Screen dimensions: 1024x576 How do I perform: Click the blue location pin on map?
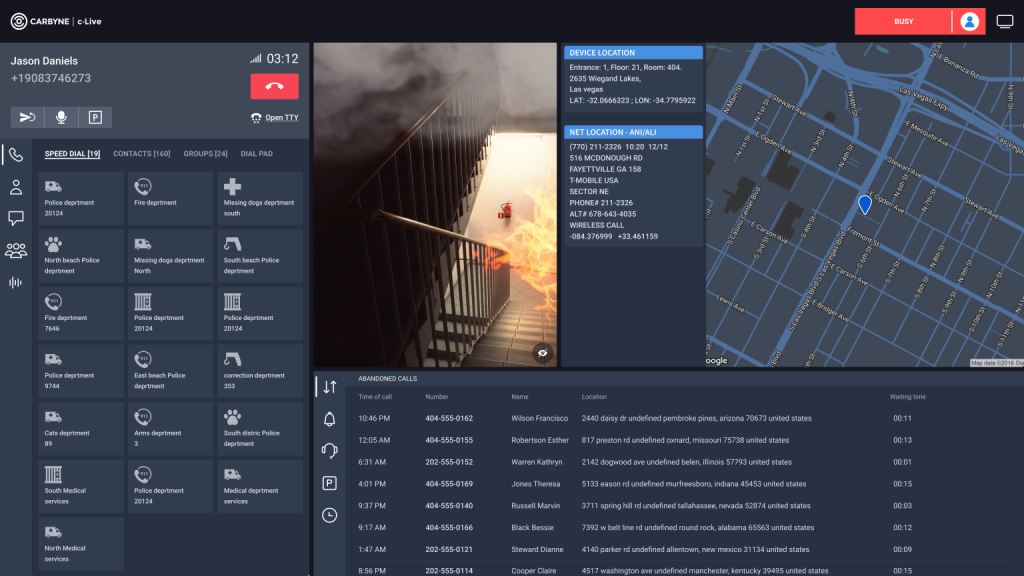[865, 204]
